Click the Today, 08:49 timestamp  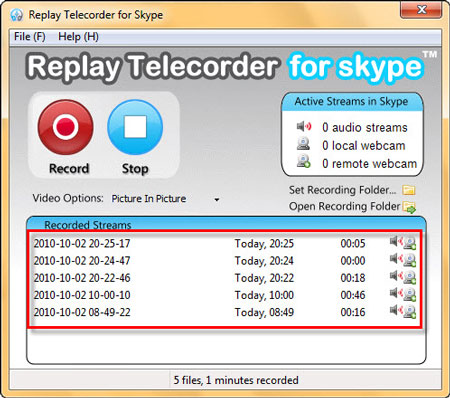point(264,313)
